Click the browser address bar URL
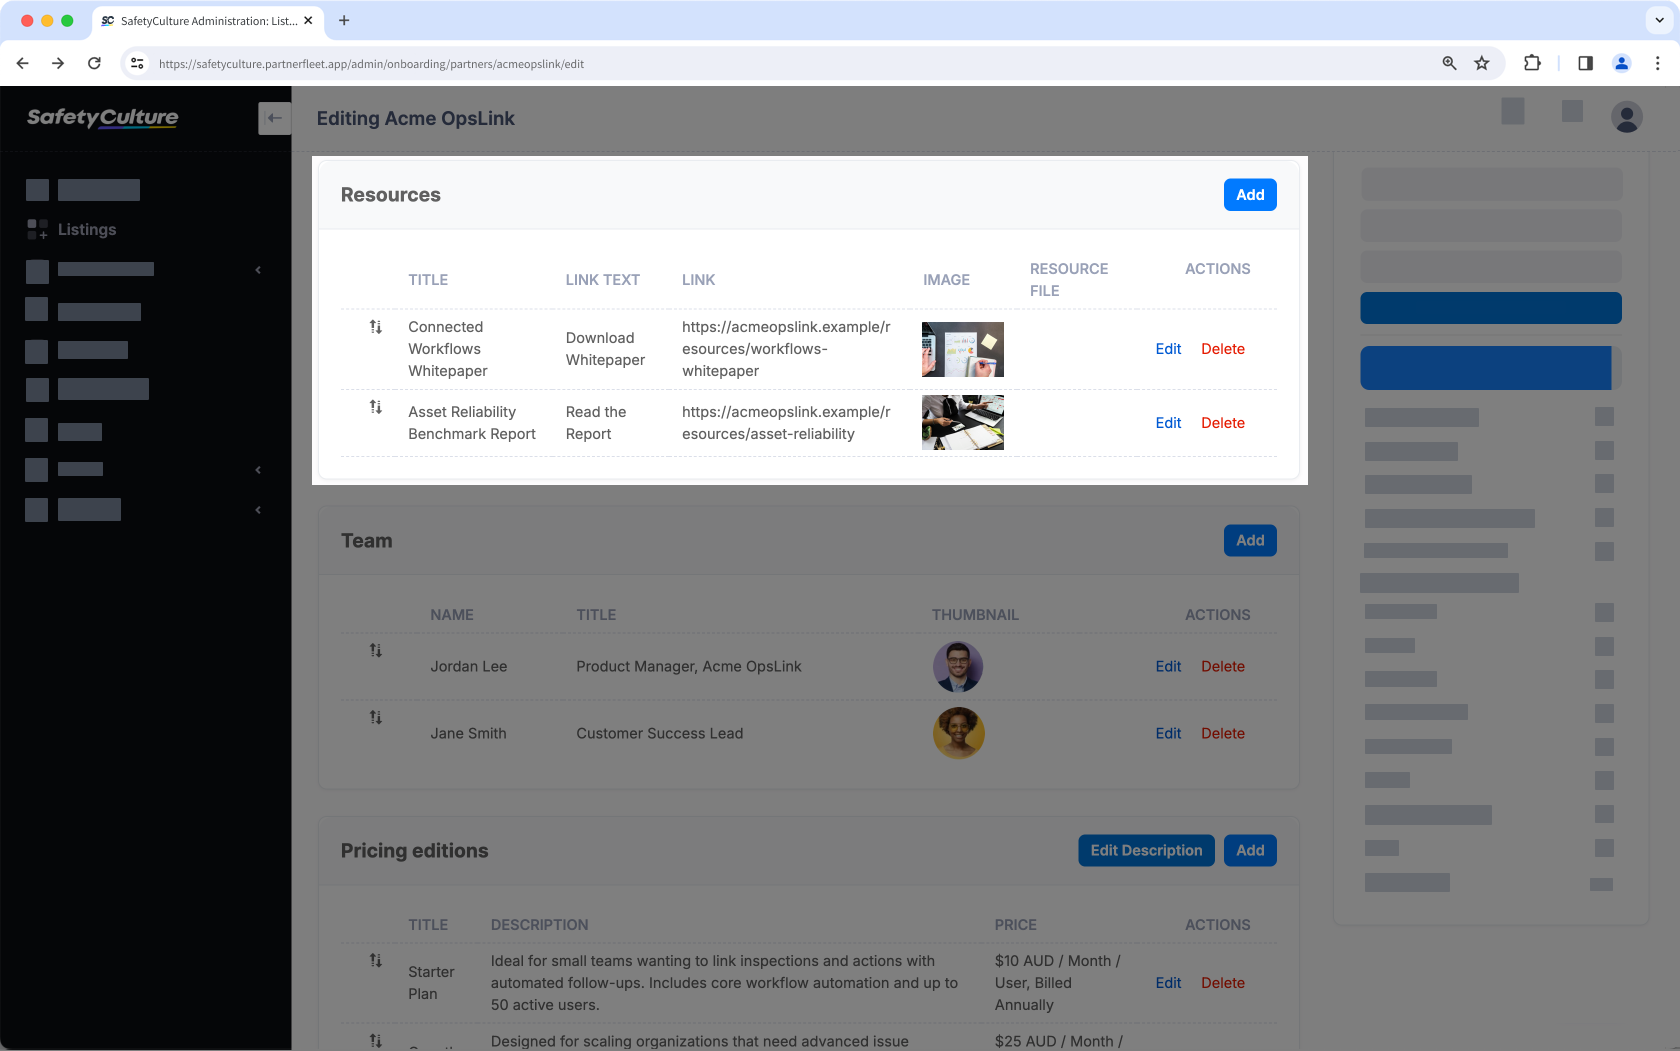 click(x=371, y=64)
